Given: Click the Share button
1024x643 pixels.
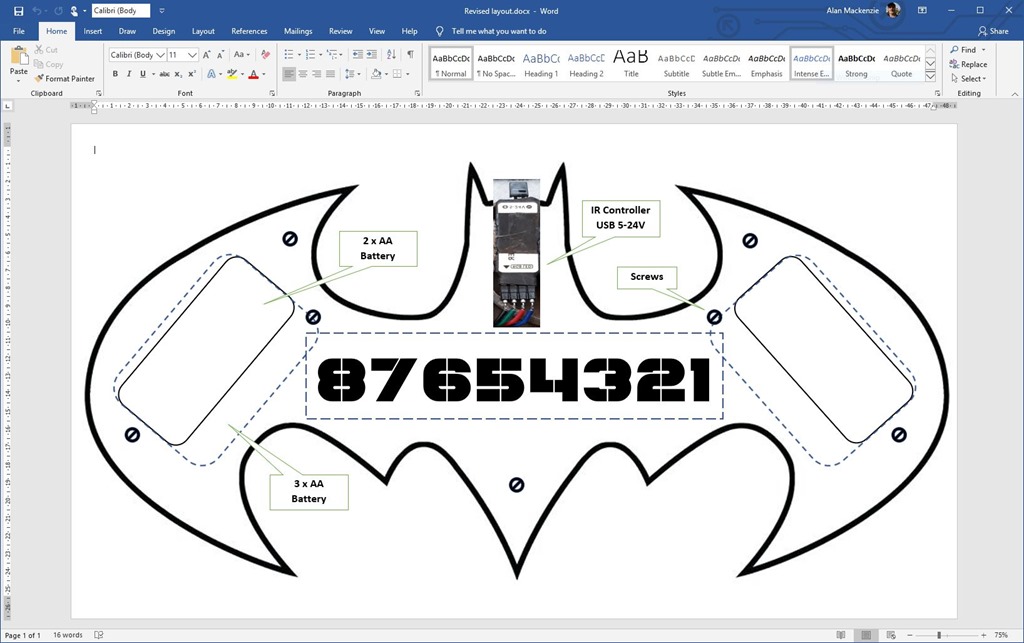Looking at the screenshot, I should click(993, 31).
